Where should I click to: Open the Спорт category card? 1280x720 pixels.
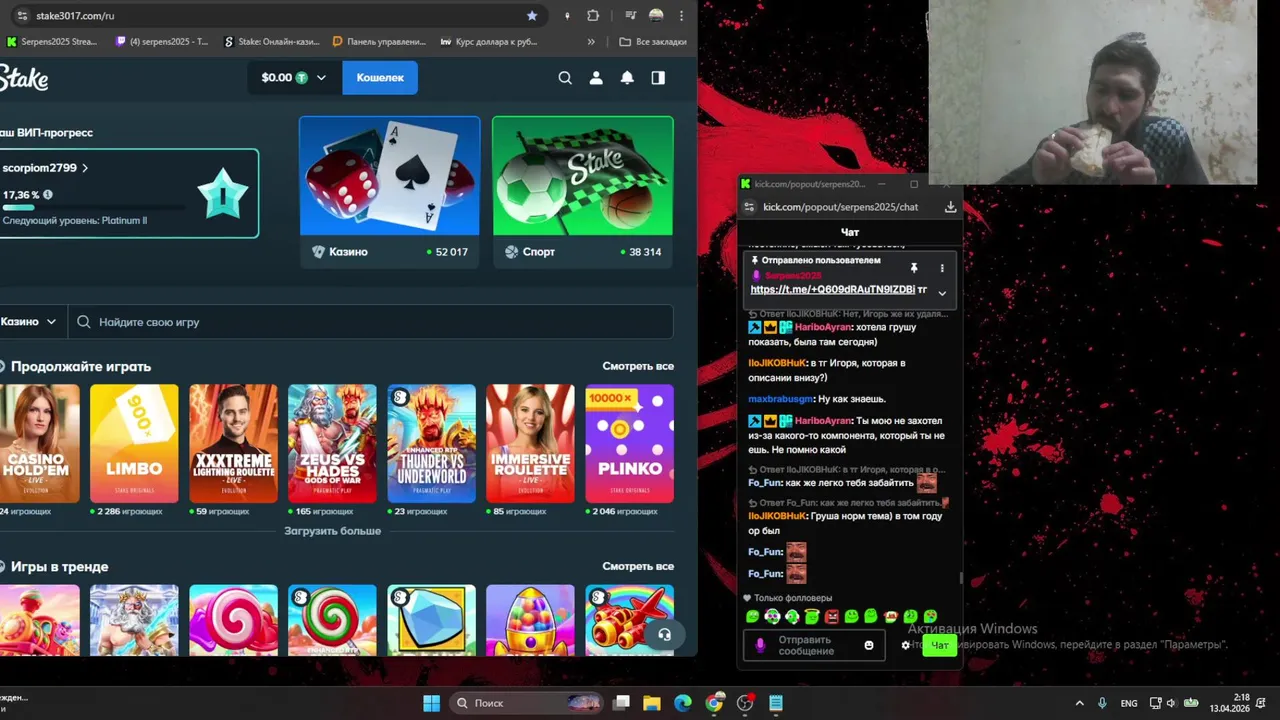[x=582, y=192]
